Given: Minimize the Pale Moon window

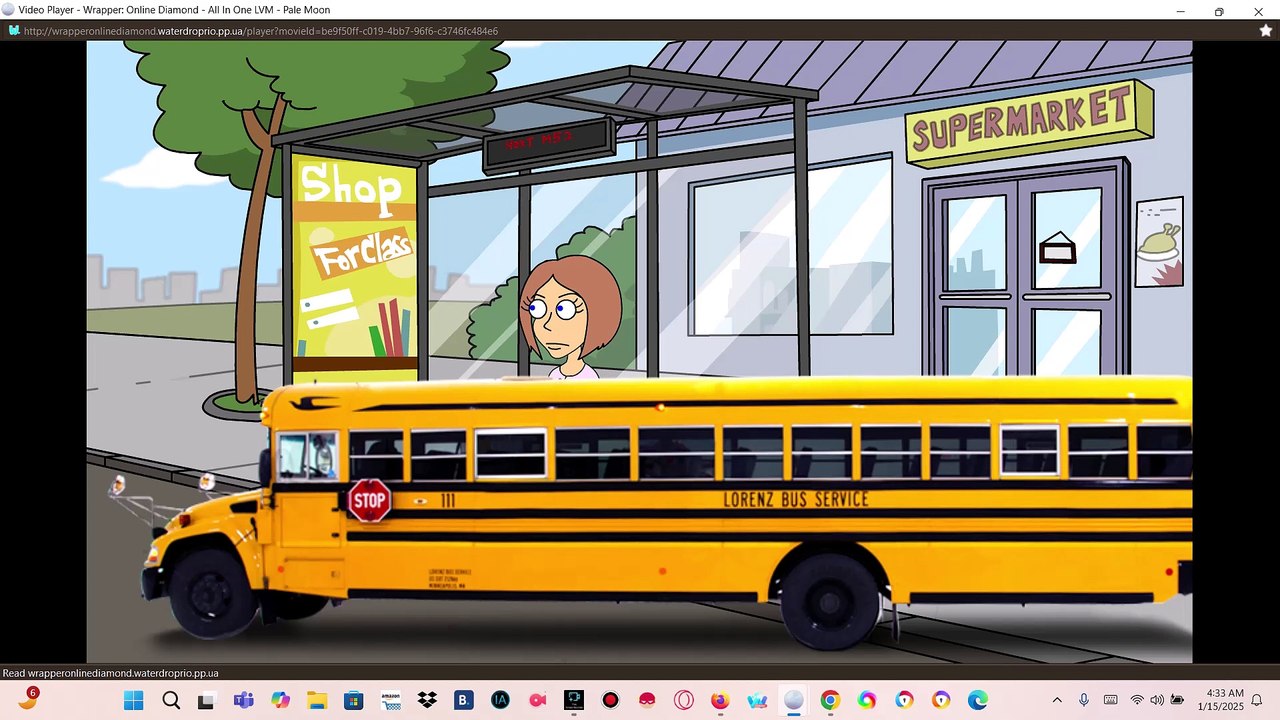Looking at the screenshot, I should [1180, 11].
